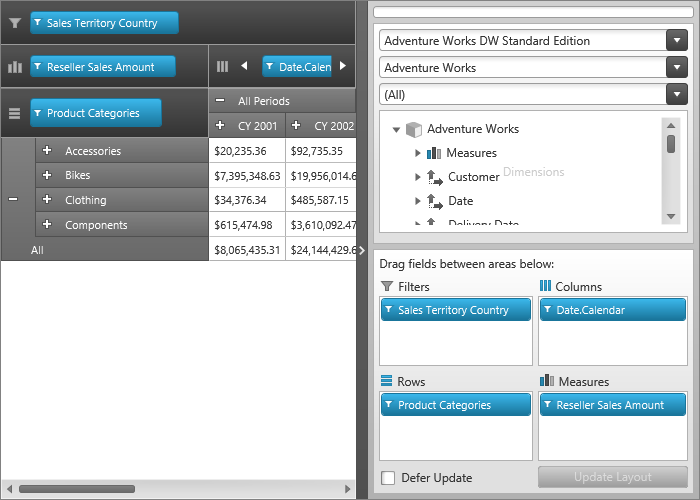Click Date.Calendar field in Columns list
This screenshot has width=700, height=500.
tap(612, 309)
